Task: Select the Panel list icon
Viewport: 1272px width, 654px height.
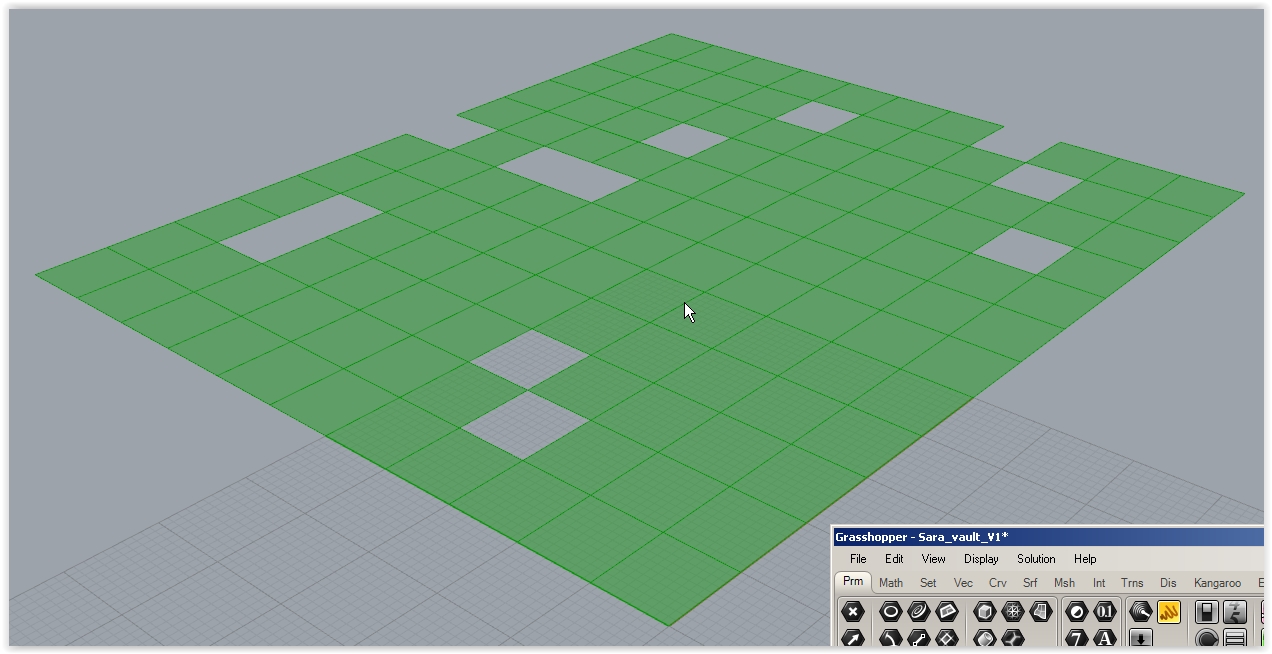Action: (1235, 638)
